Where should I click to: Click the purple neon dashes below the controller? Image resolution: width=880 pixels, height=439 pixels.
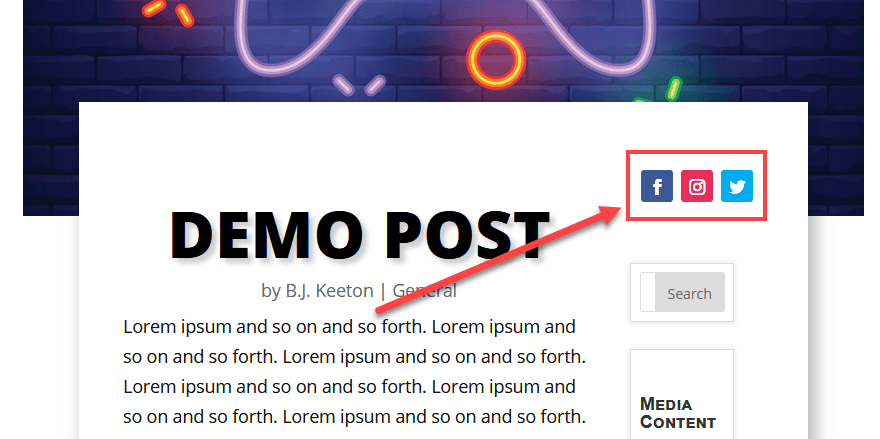tap(359, 85)
